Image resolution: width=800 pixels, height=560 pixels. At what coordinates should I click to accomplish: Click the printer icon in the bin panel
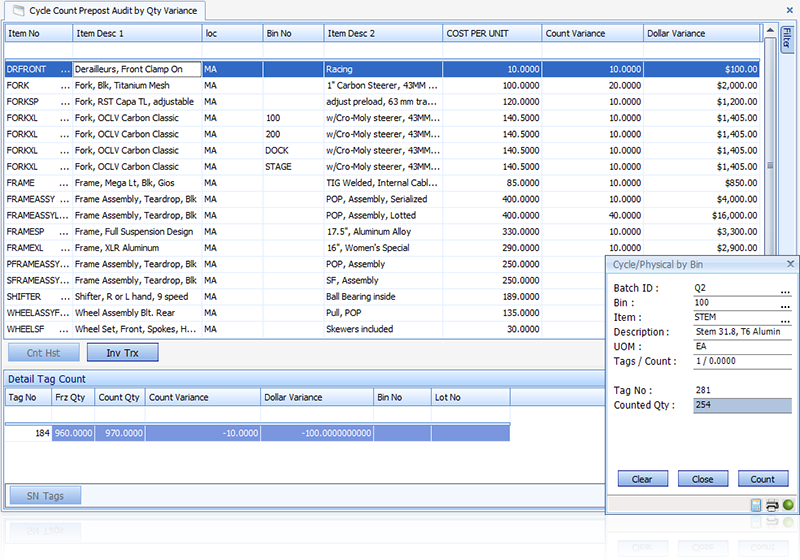click(772, 506)
